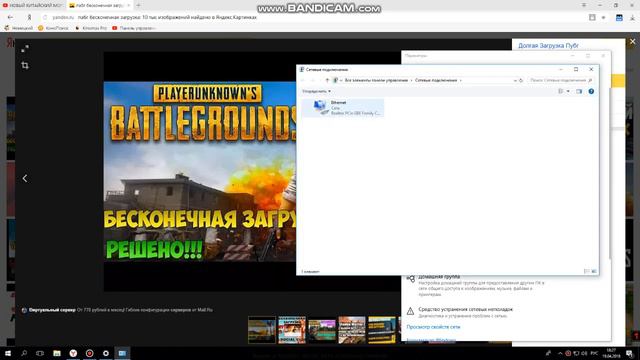The height and width of the screenshot is (360, 640).
Task: Open the 'Панель управления' YouTube bookmark
Action: pyautogui.click(x=134, y=28)
